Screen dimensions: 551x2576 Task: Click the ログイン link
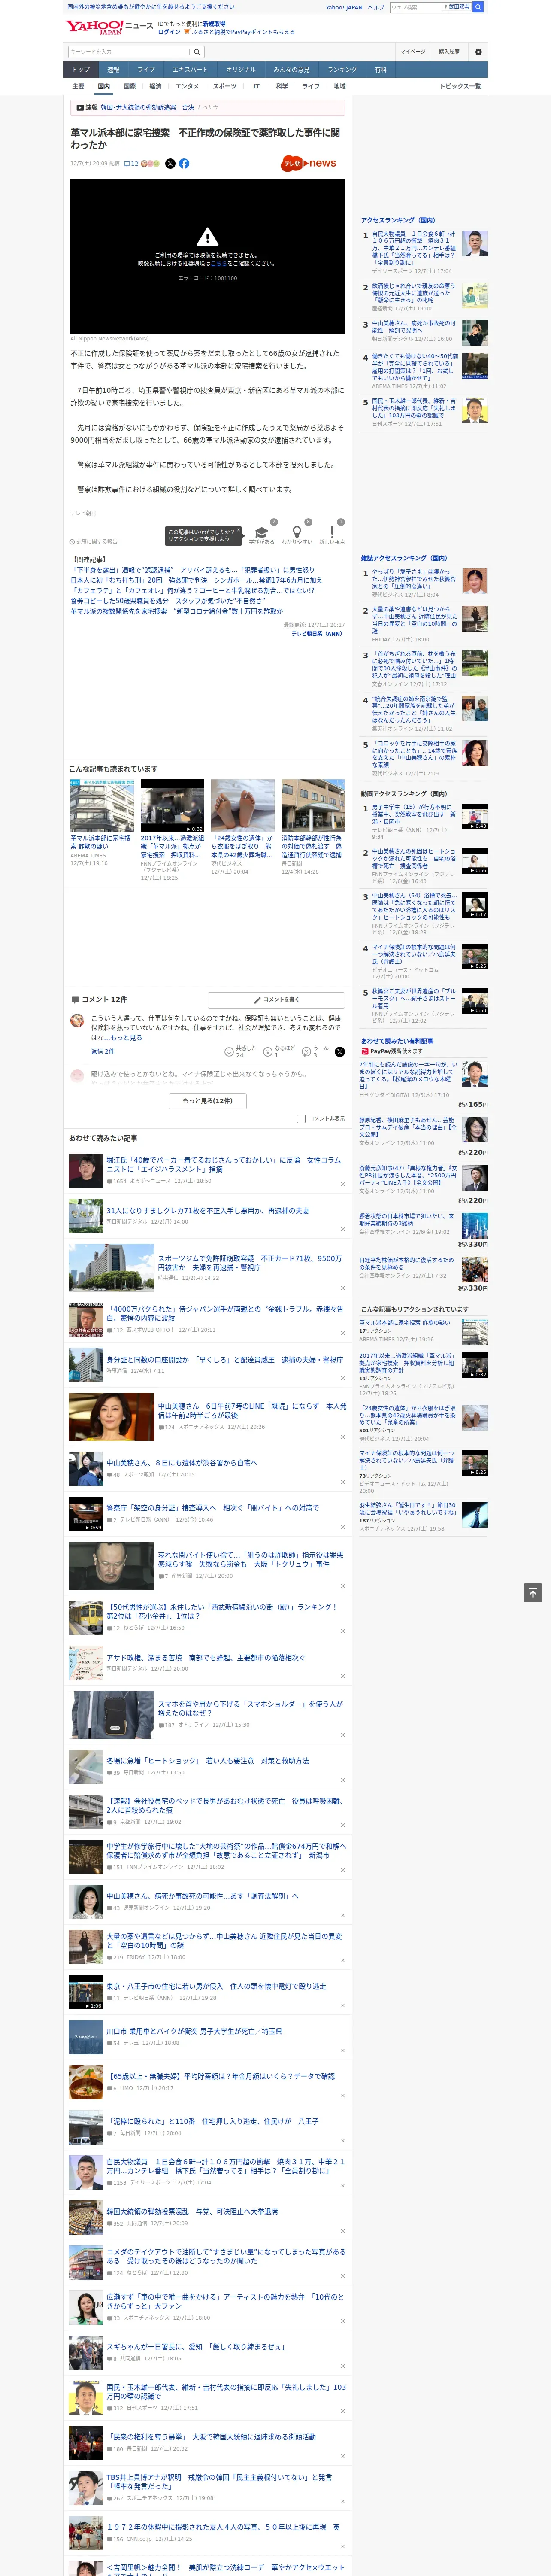pos(169,32)
